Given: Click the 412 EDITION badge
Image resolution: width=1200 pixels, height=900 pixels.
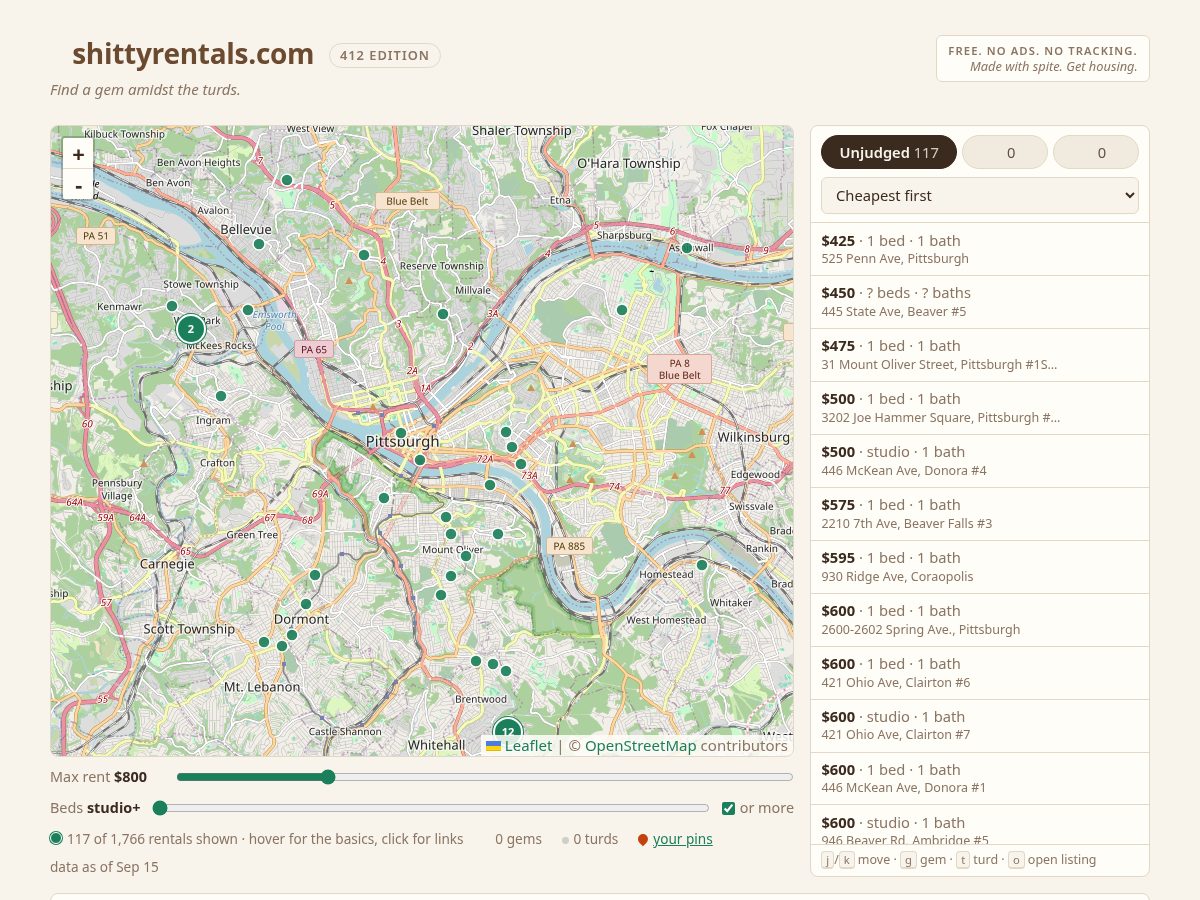Looking at the screenshot, I should [385, 55].
